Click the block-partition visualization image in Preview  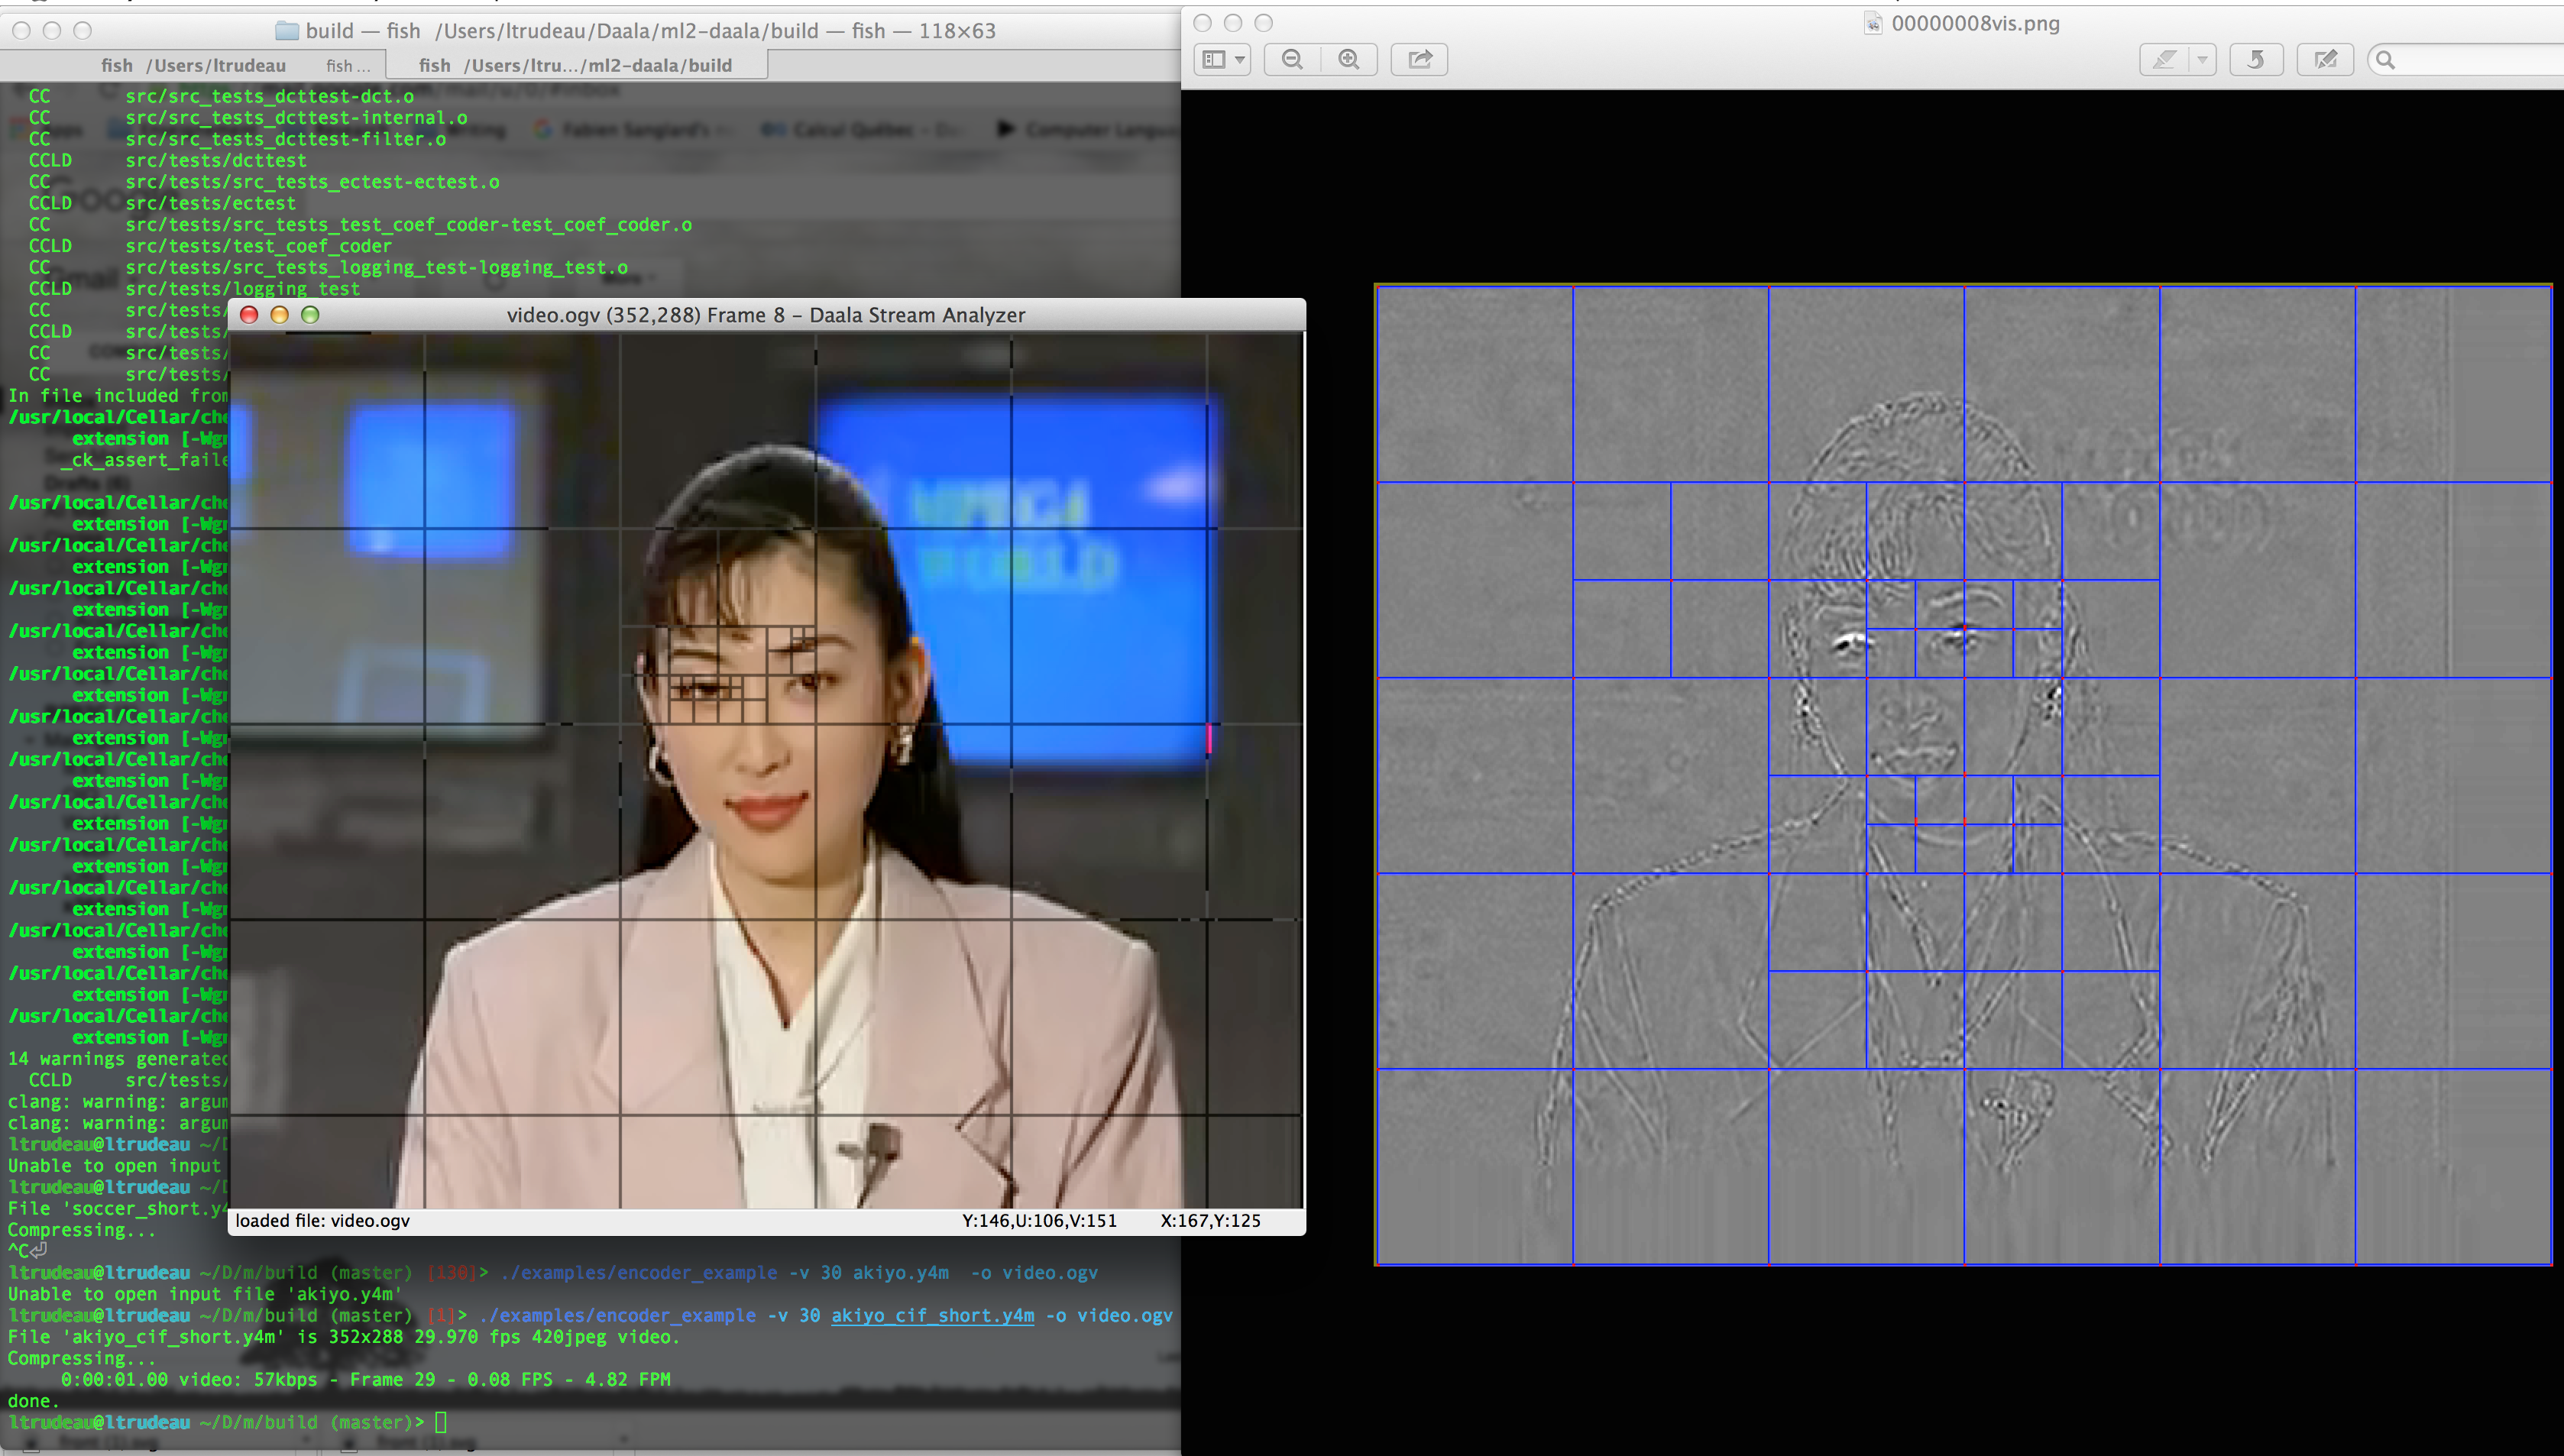coord(1964,775)
